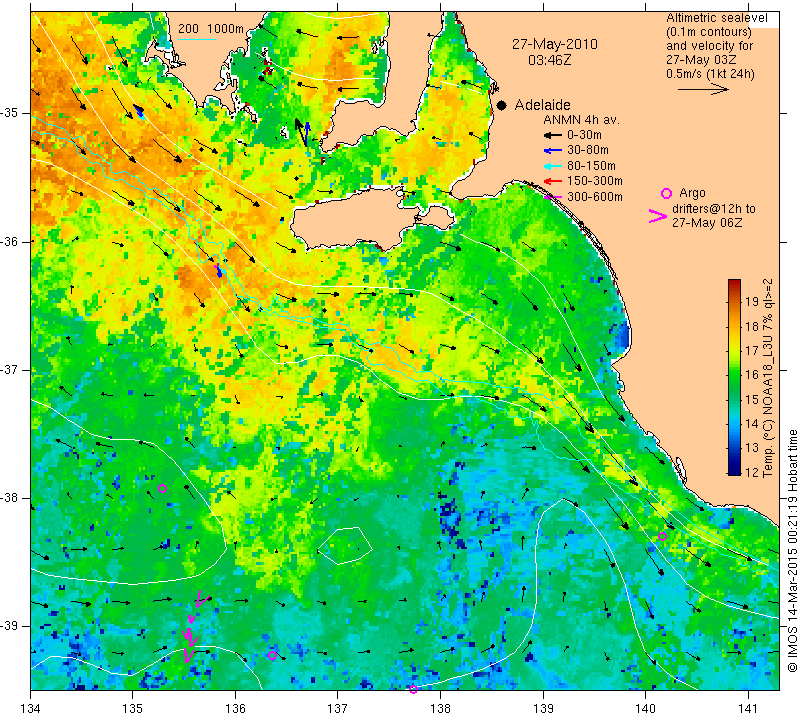Click the green 15°C band of the colorbar
This screenshot has height=720, width=800.
click(x=734, y=399)
